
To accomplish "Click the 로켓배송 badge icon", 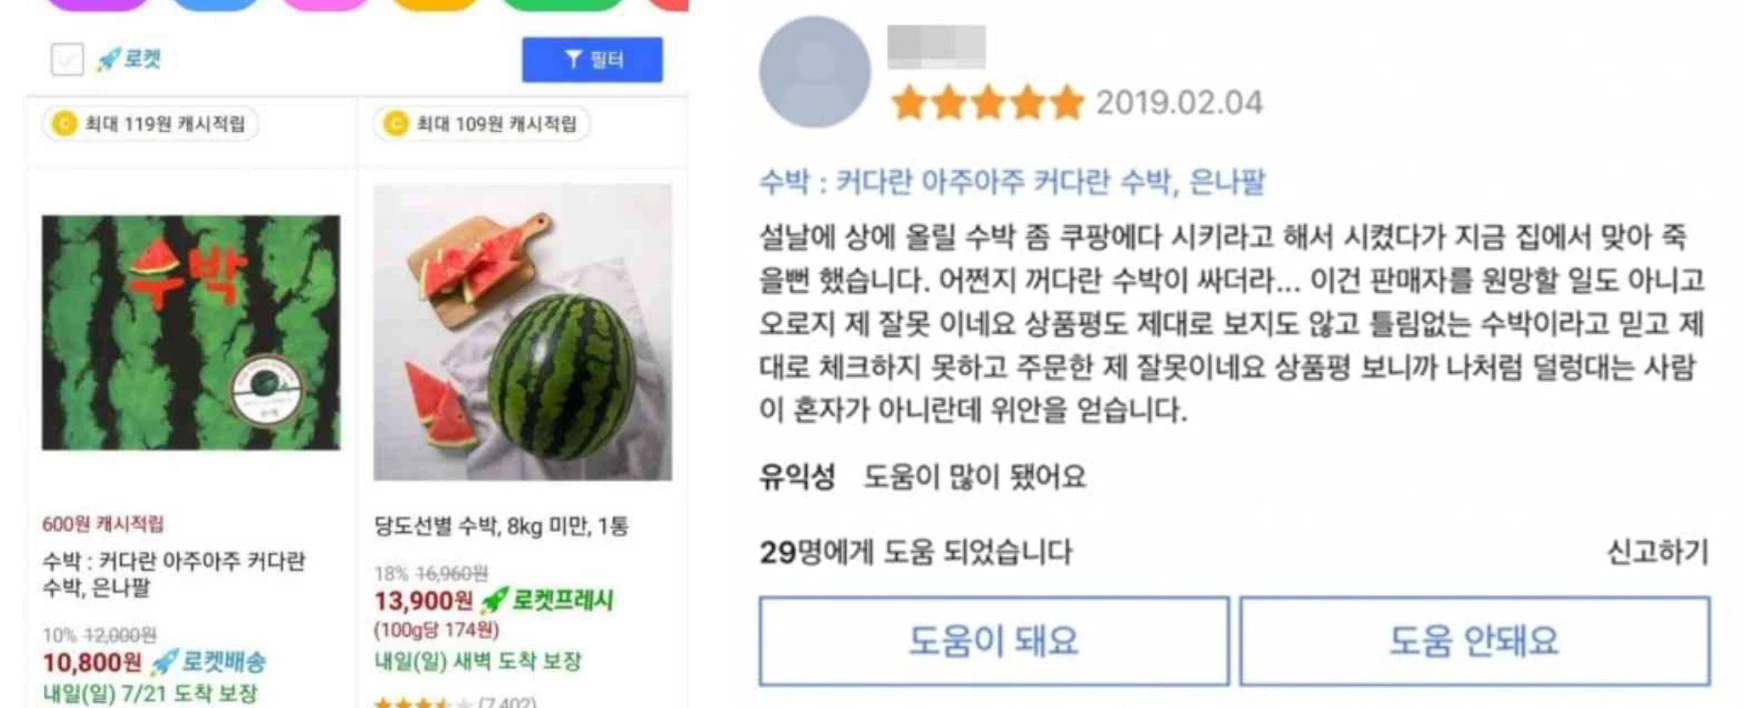I will (x=164, y=662).
